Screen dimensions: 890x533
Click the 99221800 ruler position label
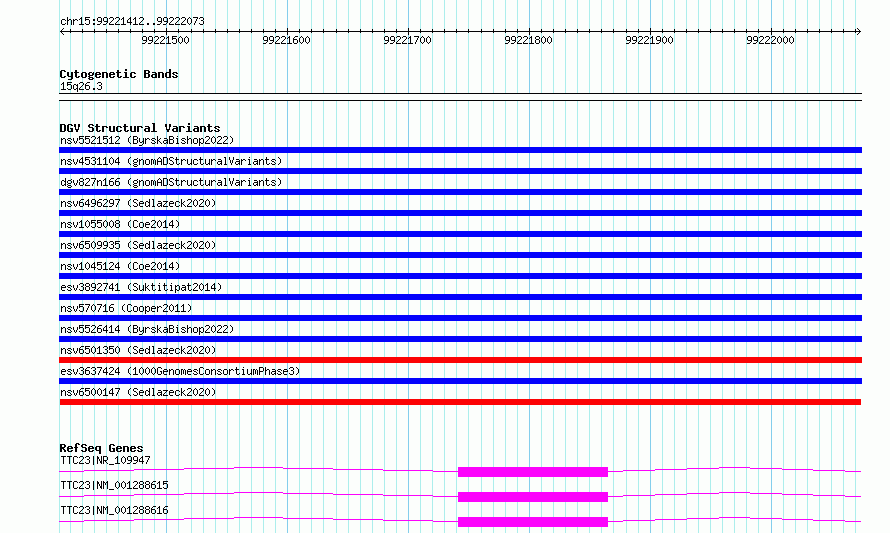(x=528, y=40)
